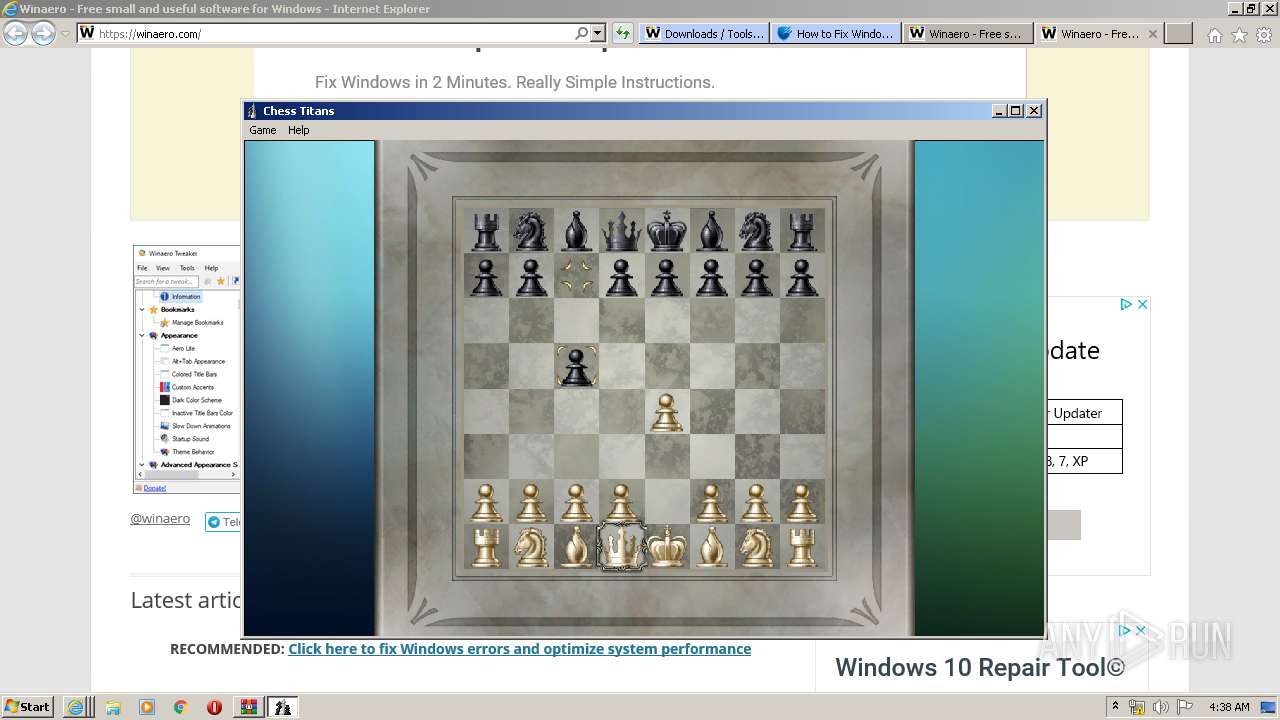1280x720 pixels.
Task: Open the address bar autocomplete dropdown arrow
Action: 597,33
